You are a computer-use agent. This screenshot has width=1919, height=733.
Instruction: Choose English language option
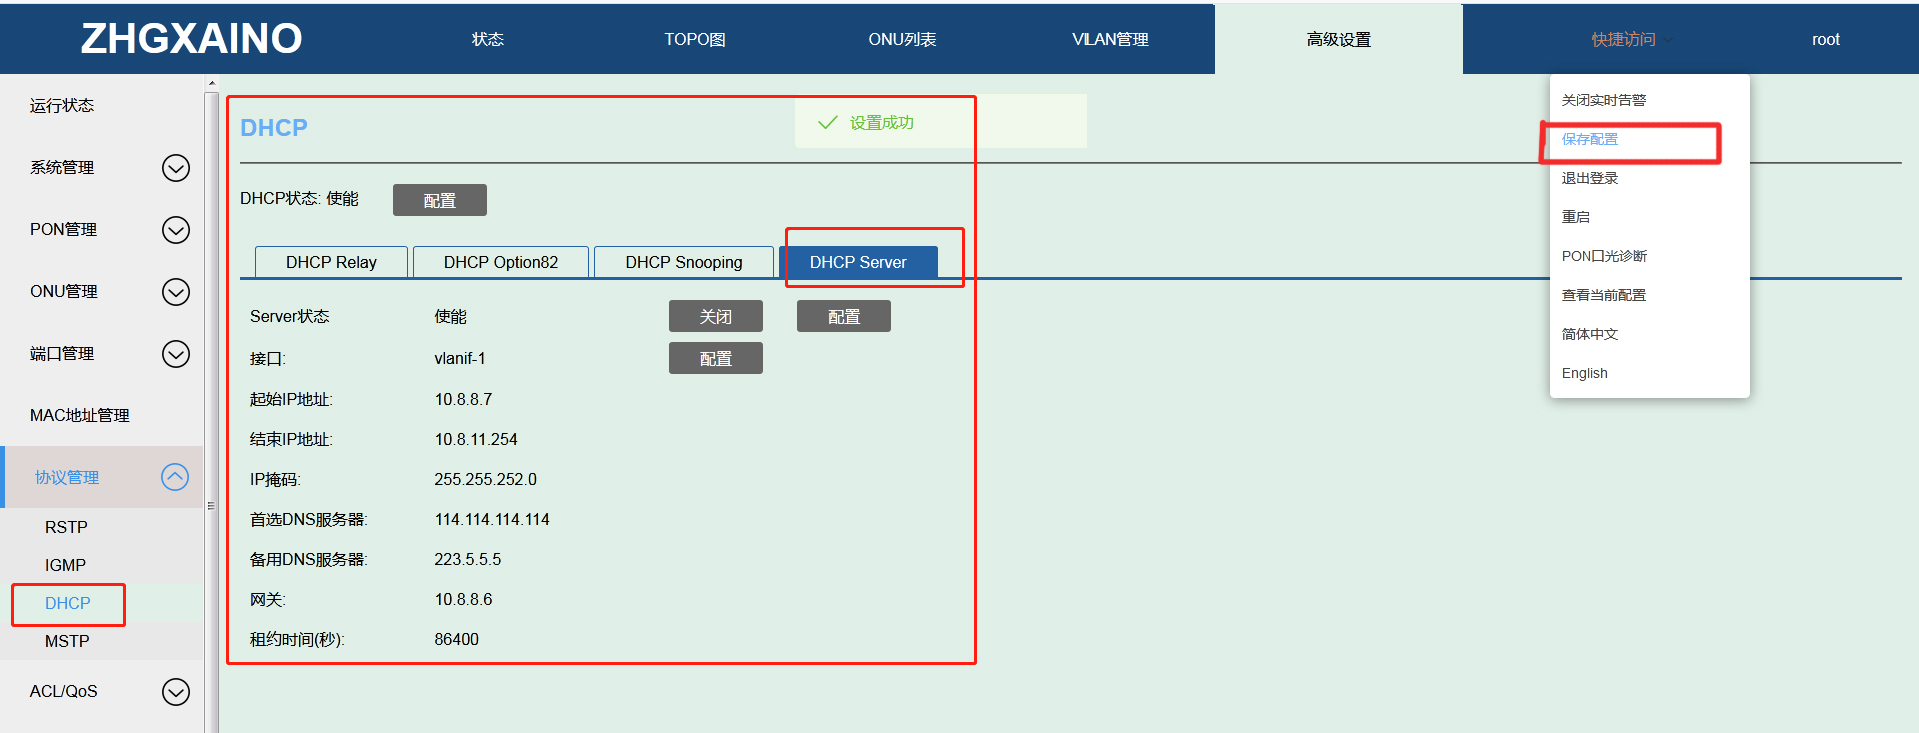point(1585,373)
